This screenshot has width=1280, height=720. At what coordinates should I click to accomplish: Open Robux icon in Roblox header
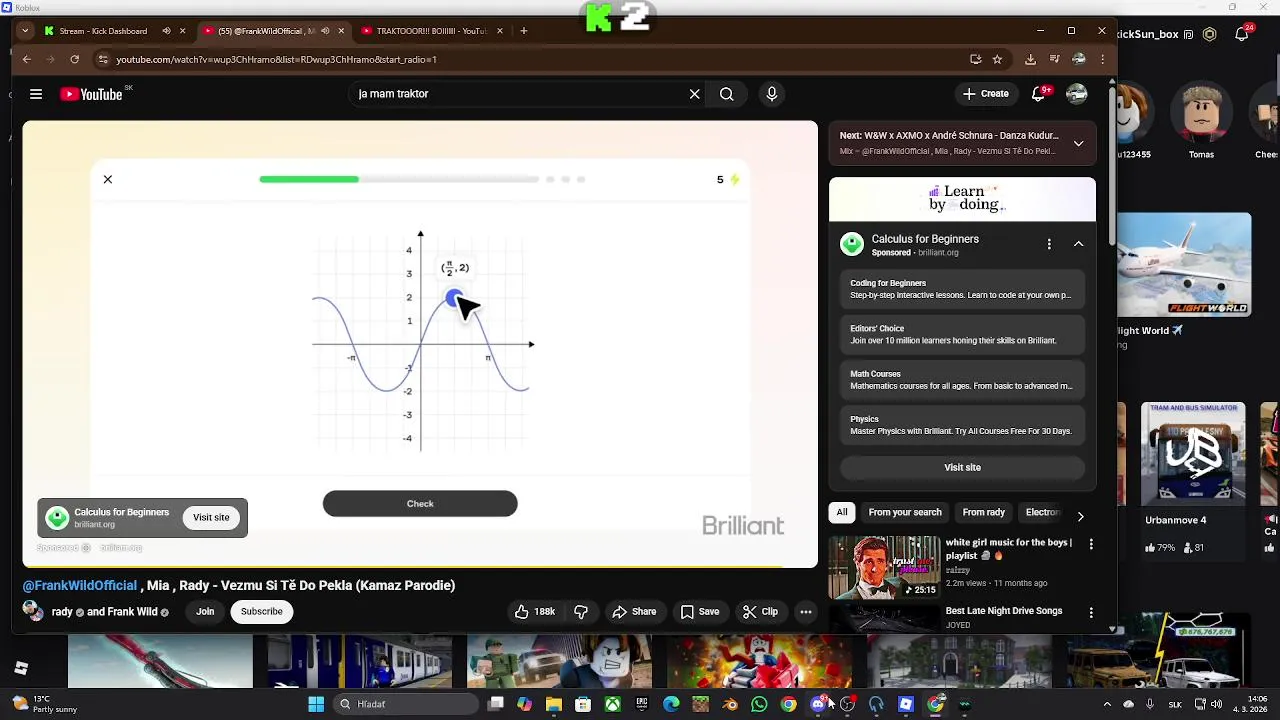[x=1209, y=34]
